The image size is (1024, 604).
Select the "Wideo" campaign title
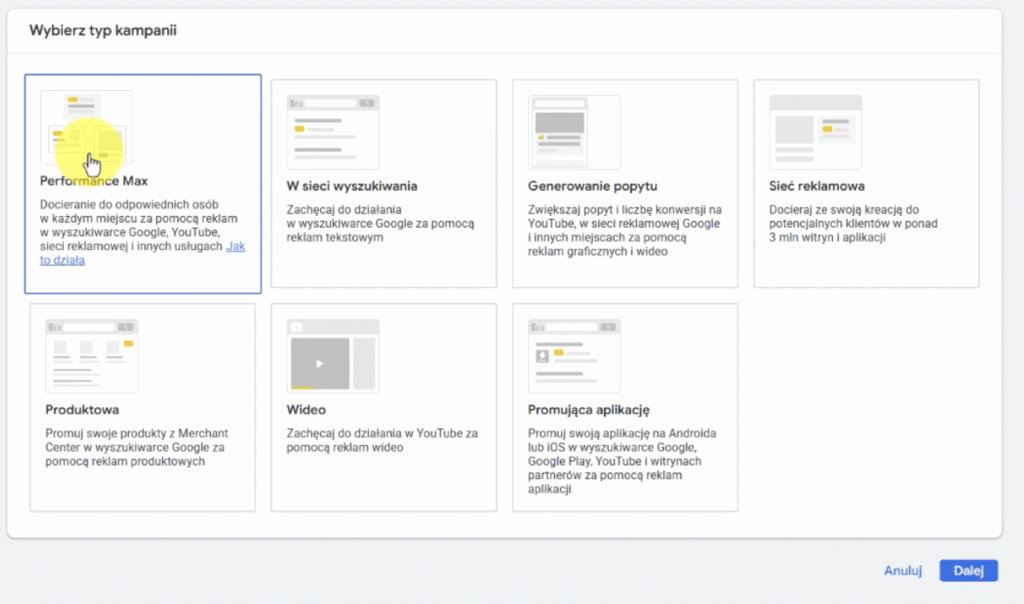coord(306,410)
